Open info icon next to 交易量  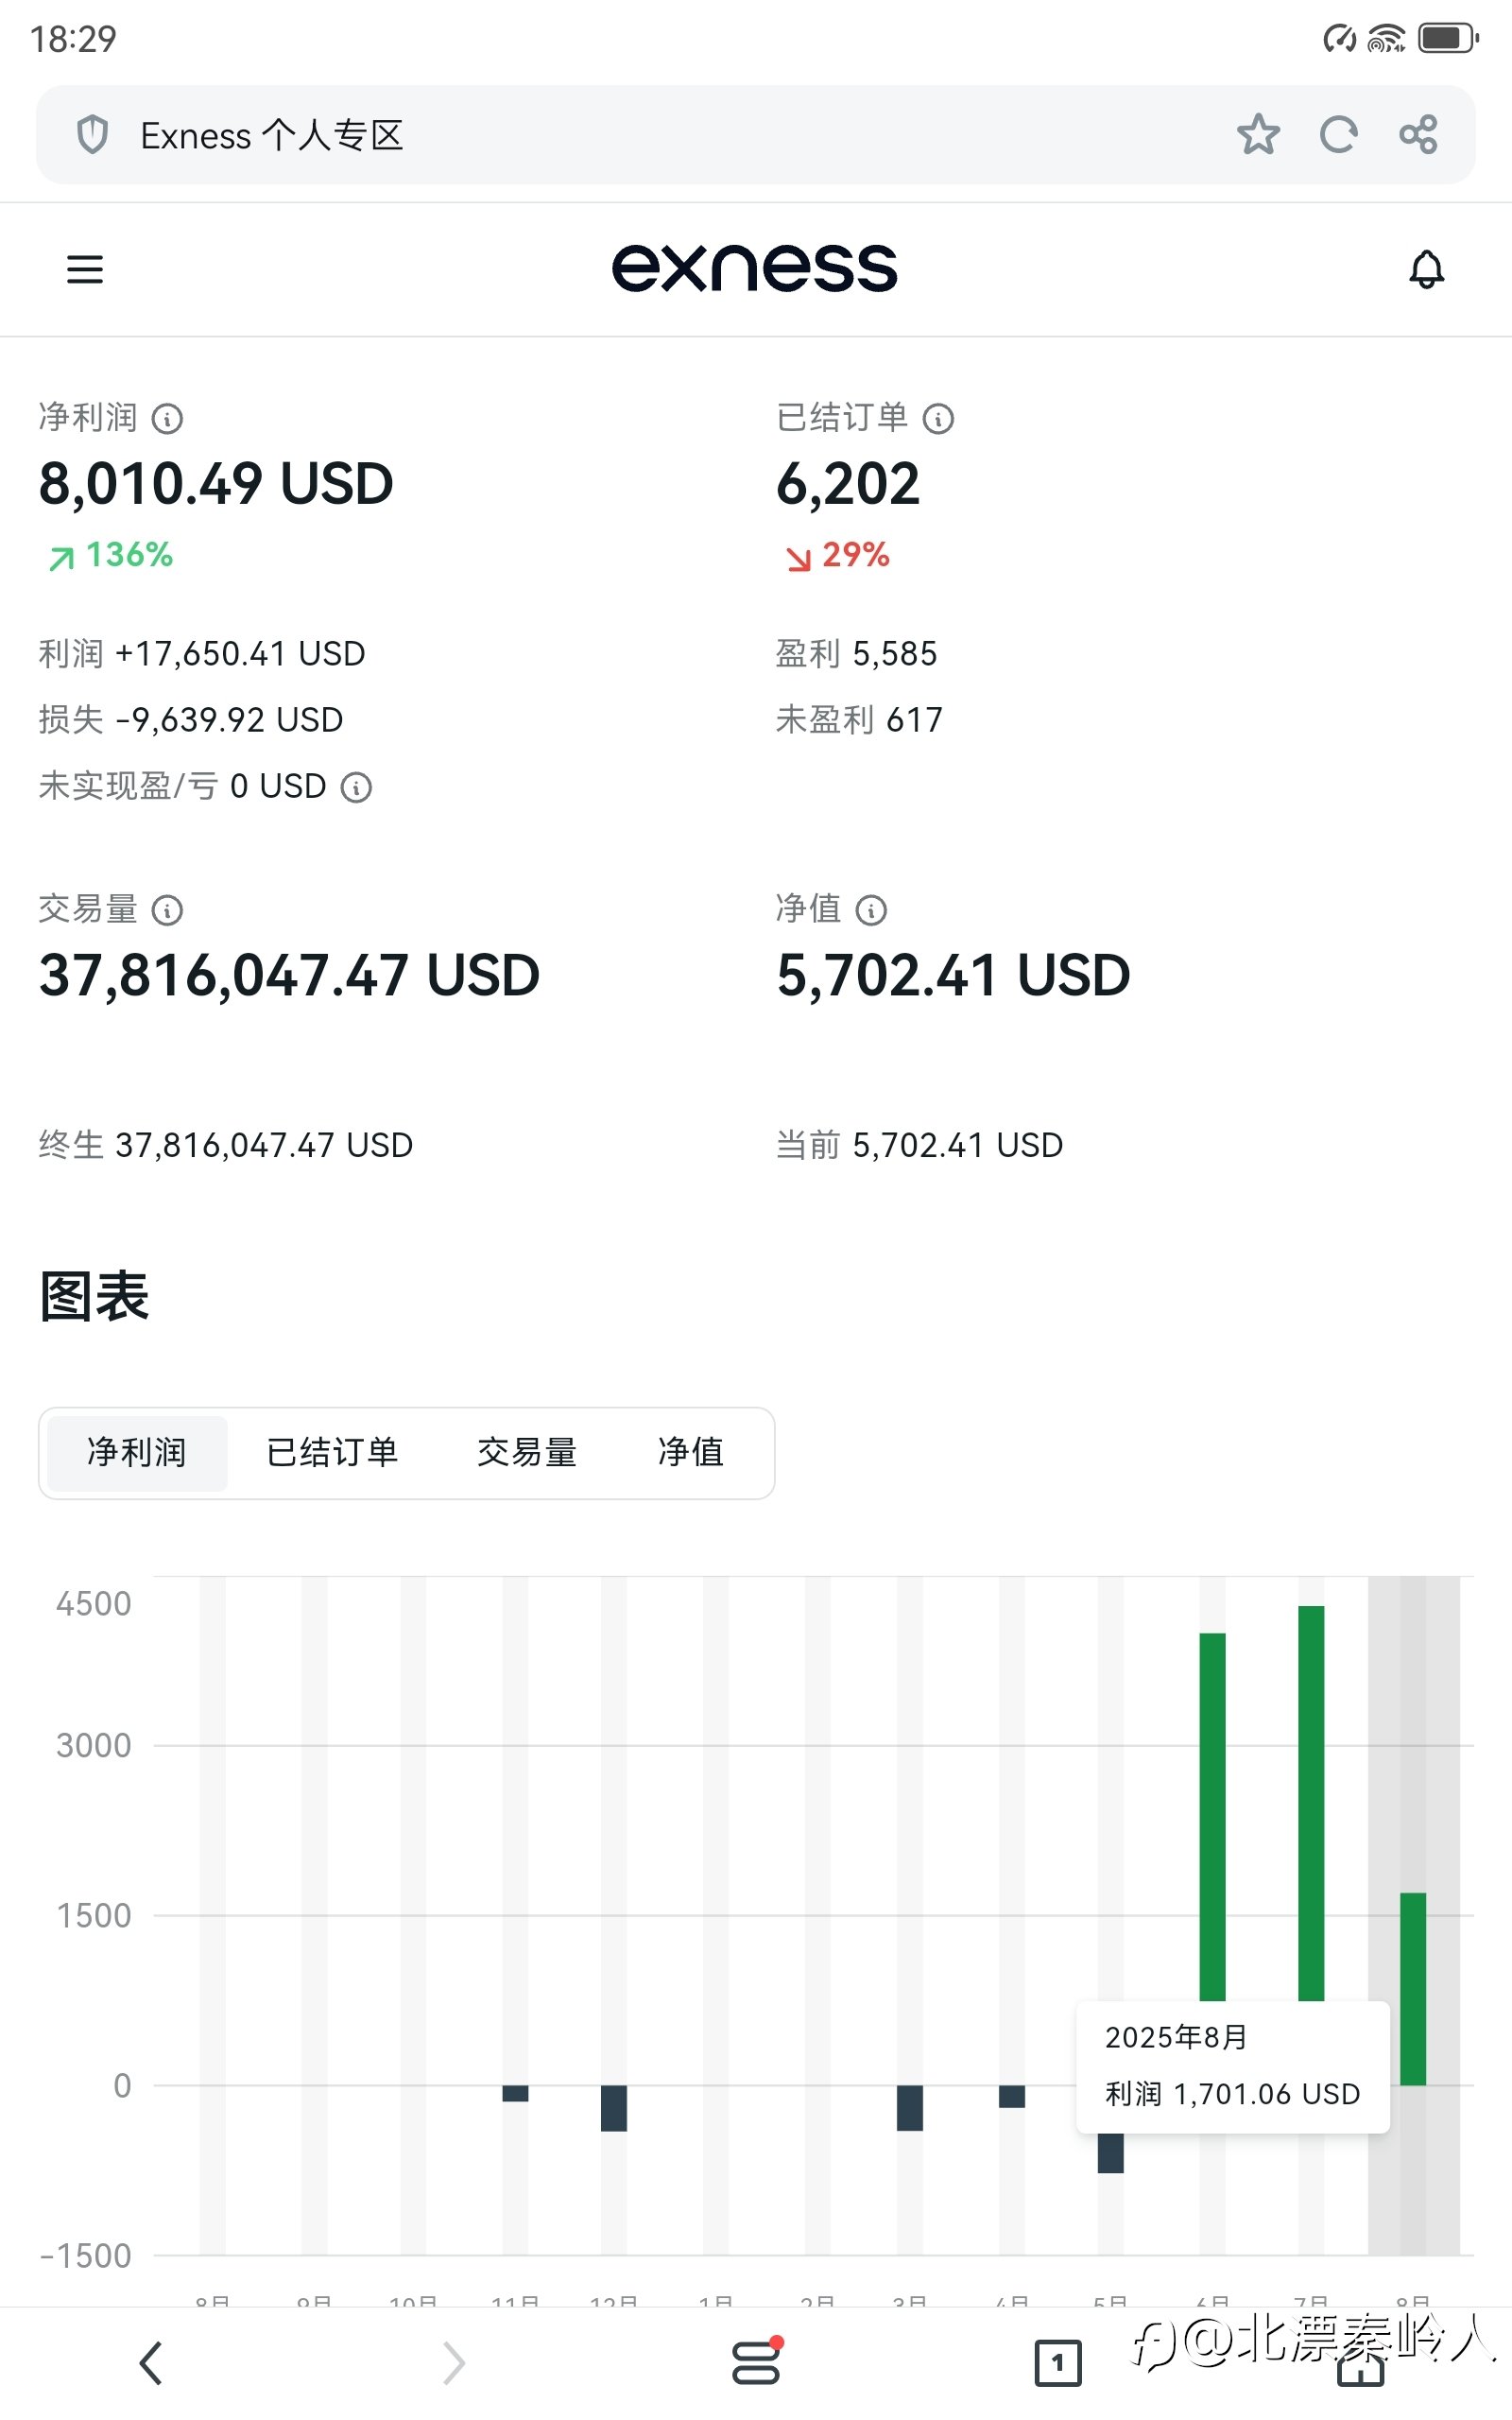pos(167,910)
